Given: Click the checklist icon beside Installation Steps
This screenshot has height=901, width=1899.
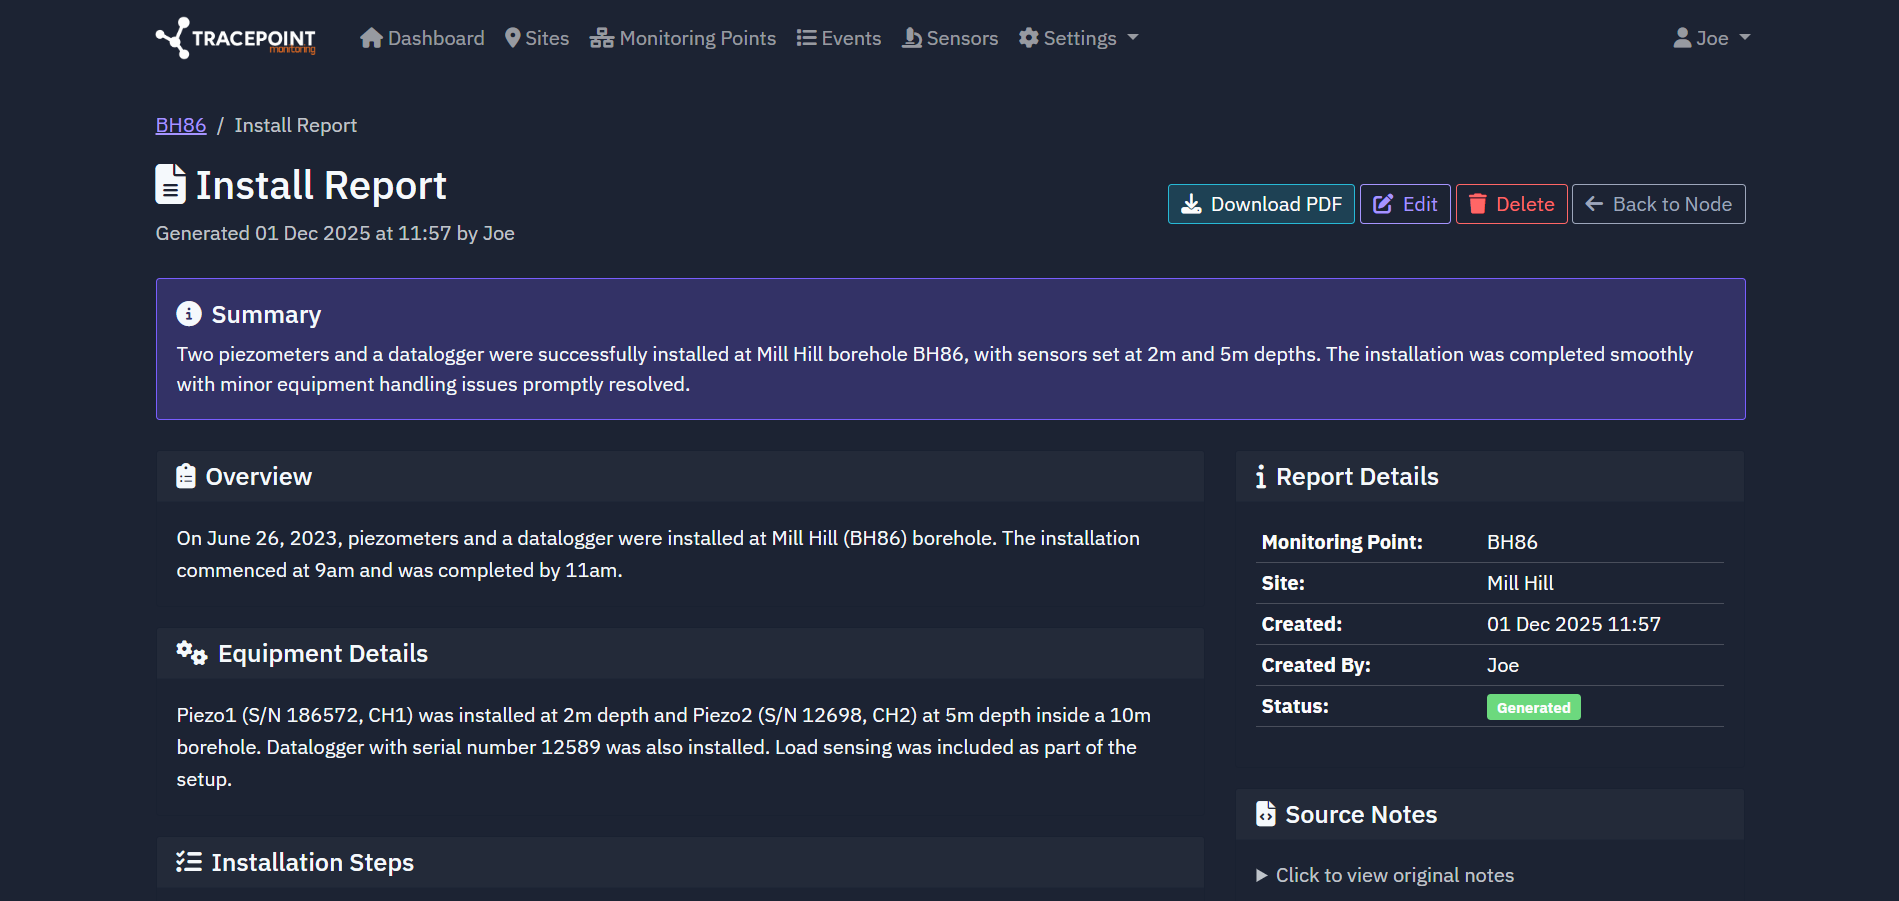Looking at the screenshot, I should pos(188,861).
